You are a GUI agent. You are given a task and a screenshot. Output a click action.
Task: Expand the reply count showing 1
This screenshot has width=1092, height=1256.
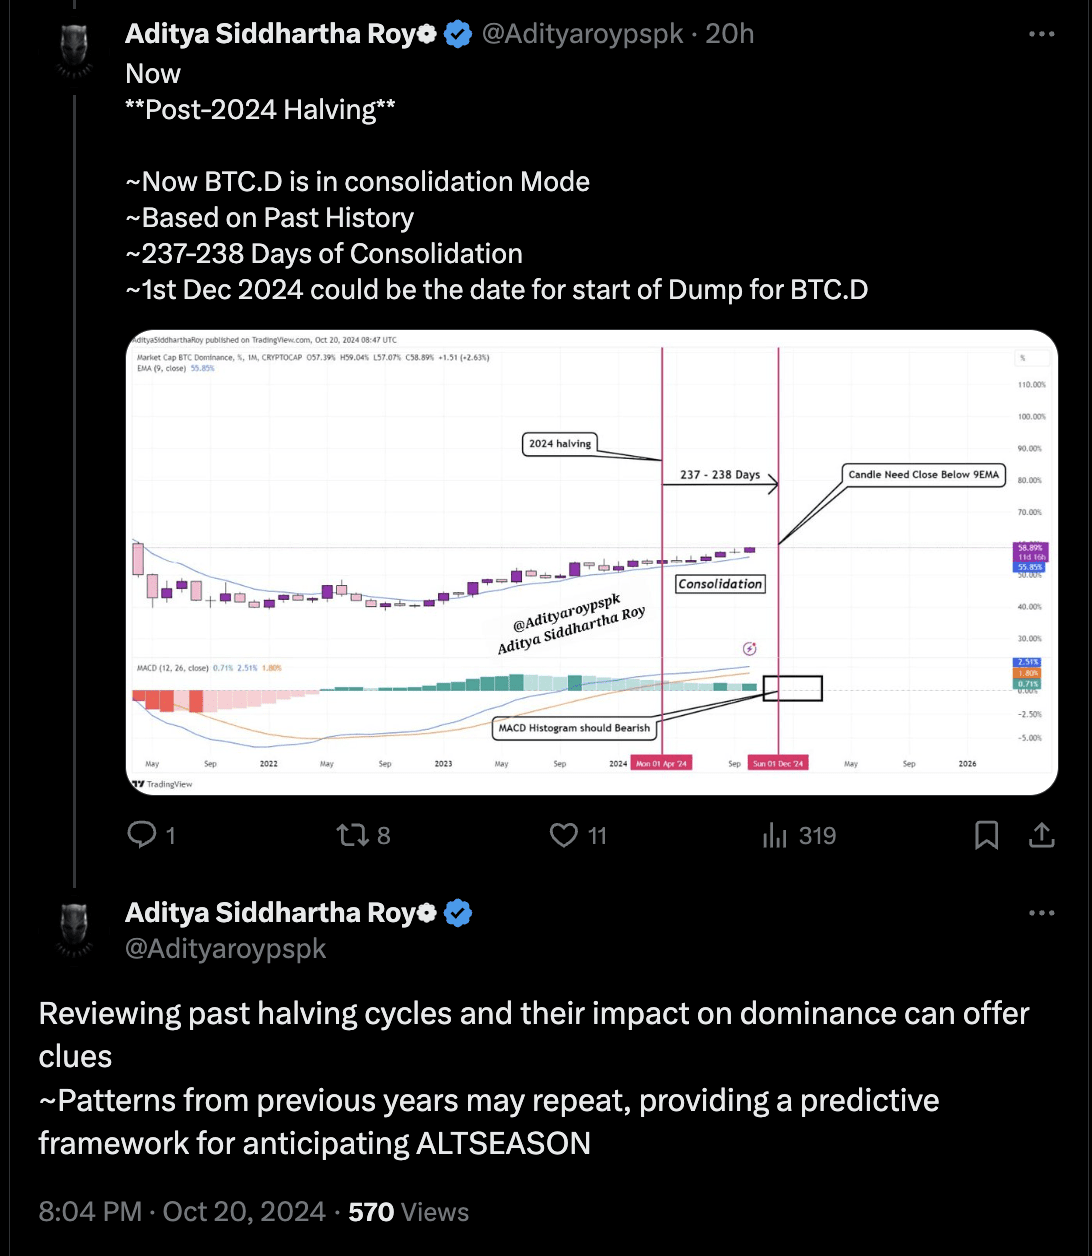pyautogui.click(x=168, y=835)
